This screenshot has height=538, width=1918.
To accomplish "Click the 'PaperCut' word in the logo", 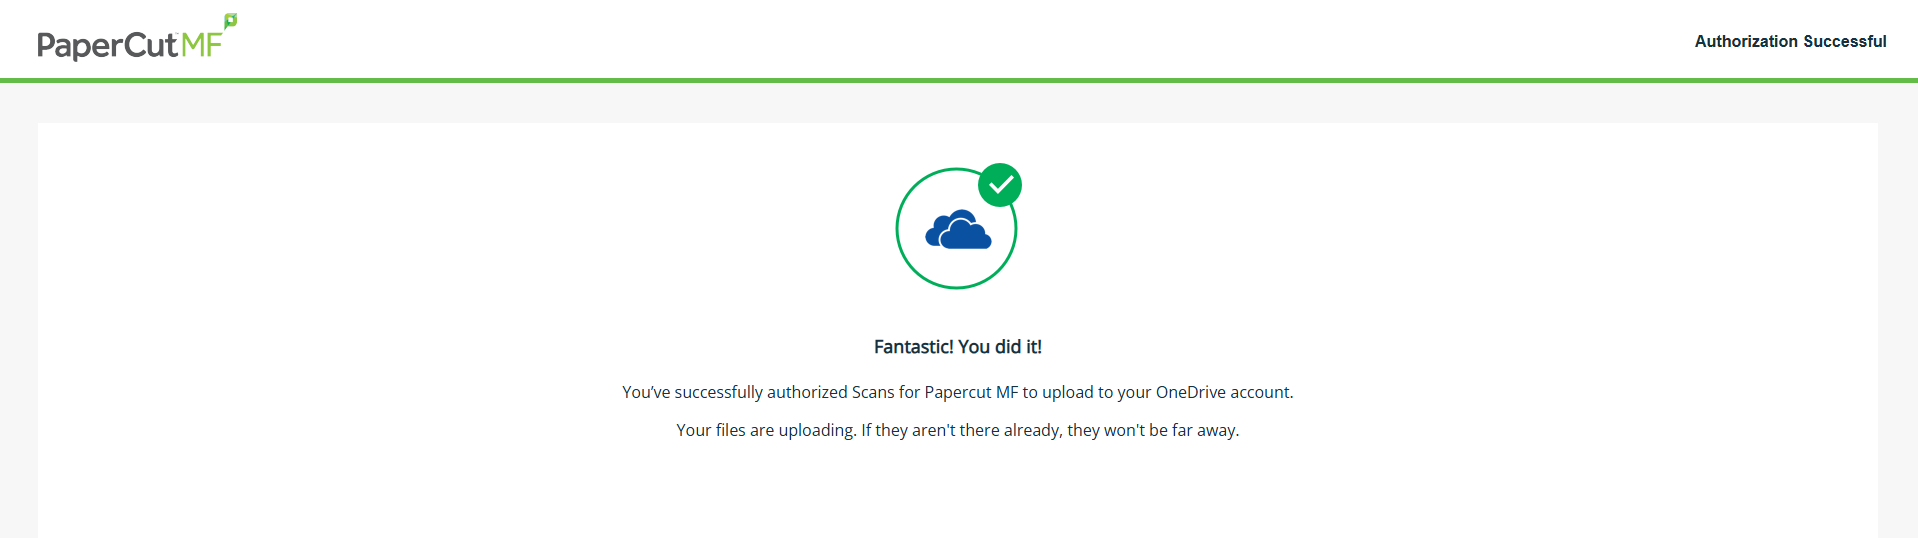I will click(107, 46).
